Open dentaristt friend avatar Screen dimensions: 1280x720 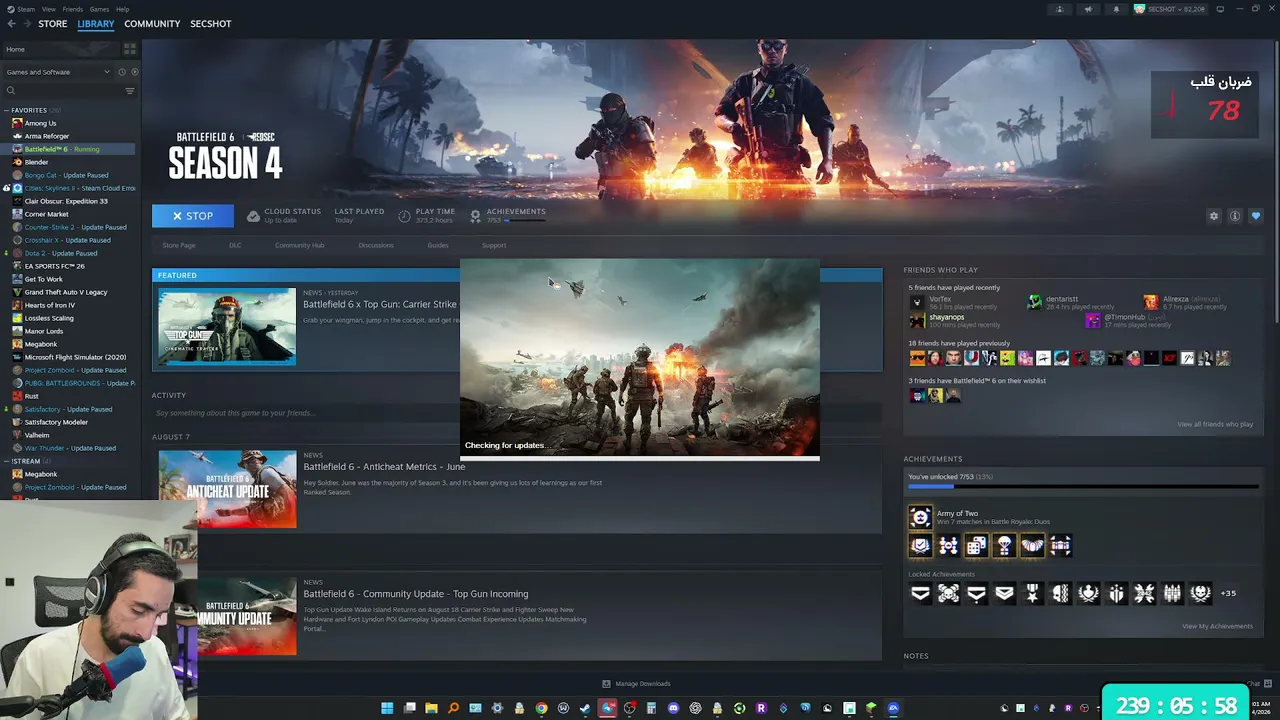pyautogui.click(x=1035, y=302)
